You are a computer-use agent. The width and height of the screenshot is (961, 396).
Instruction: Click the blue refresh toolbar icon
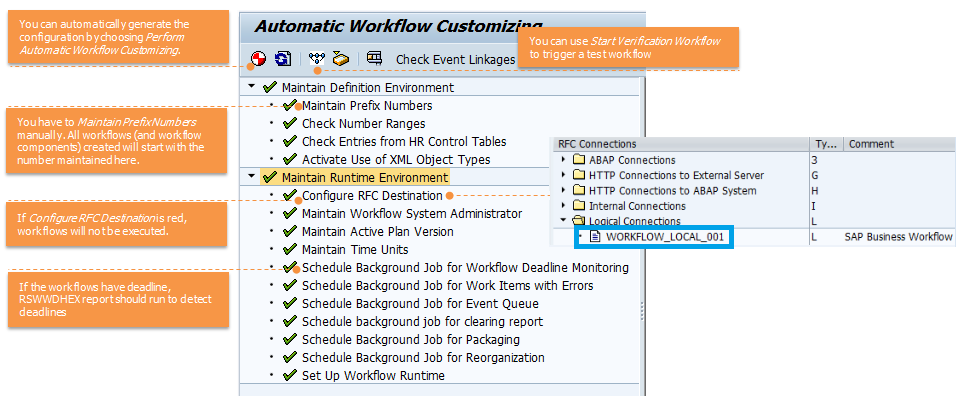click(x=283, y=59)
